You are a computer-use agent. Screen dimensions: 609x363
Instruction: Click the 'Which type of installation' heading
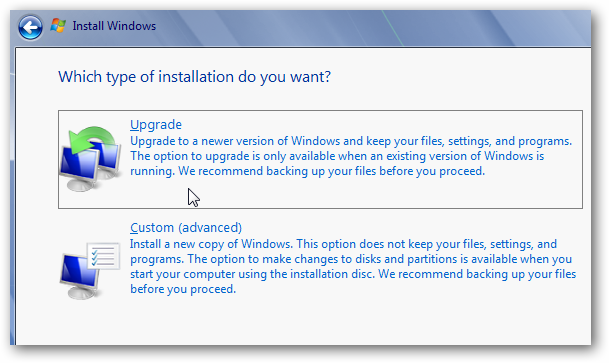[194, 77]
